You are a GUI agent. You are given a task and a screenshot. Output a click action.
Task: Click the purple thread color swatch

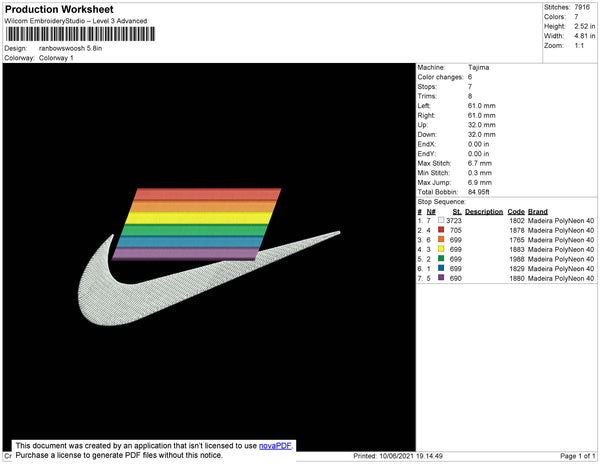click(x=441, y=278)
